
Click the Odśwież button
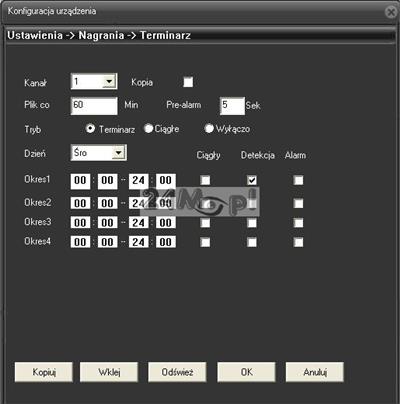point(177,372)
